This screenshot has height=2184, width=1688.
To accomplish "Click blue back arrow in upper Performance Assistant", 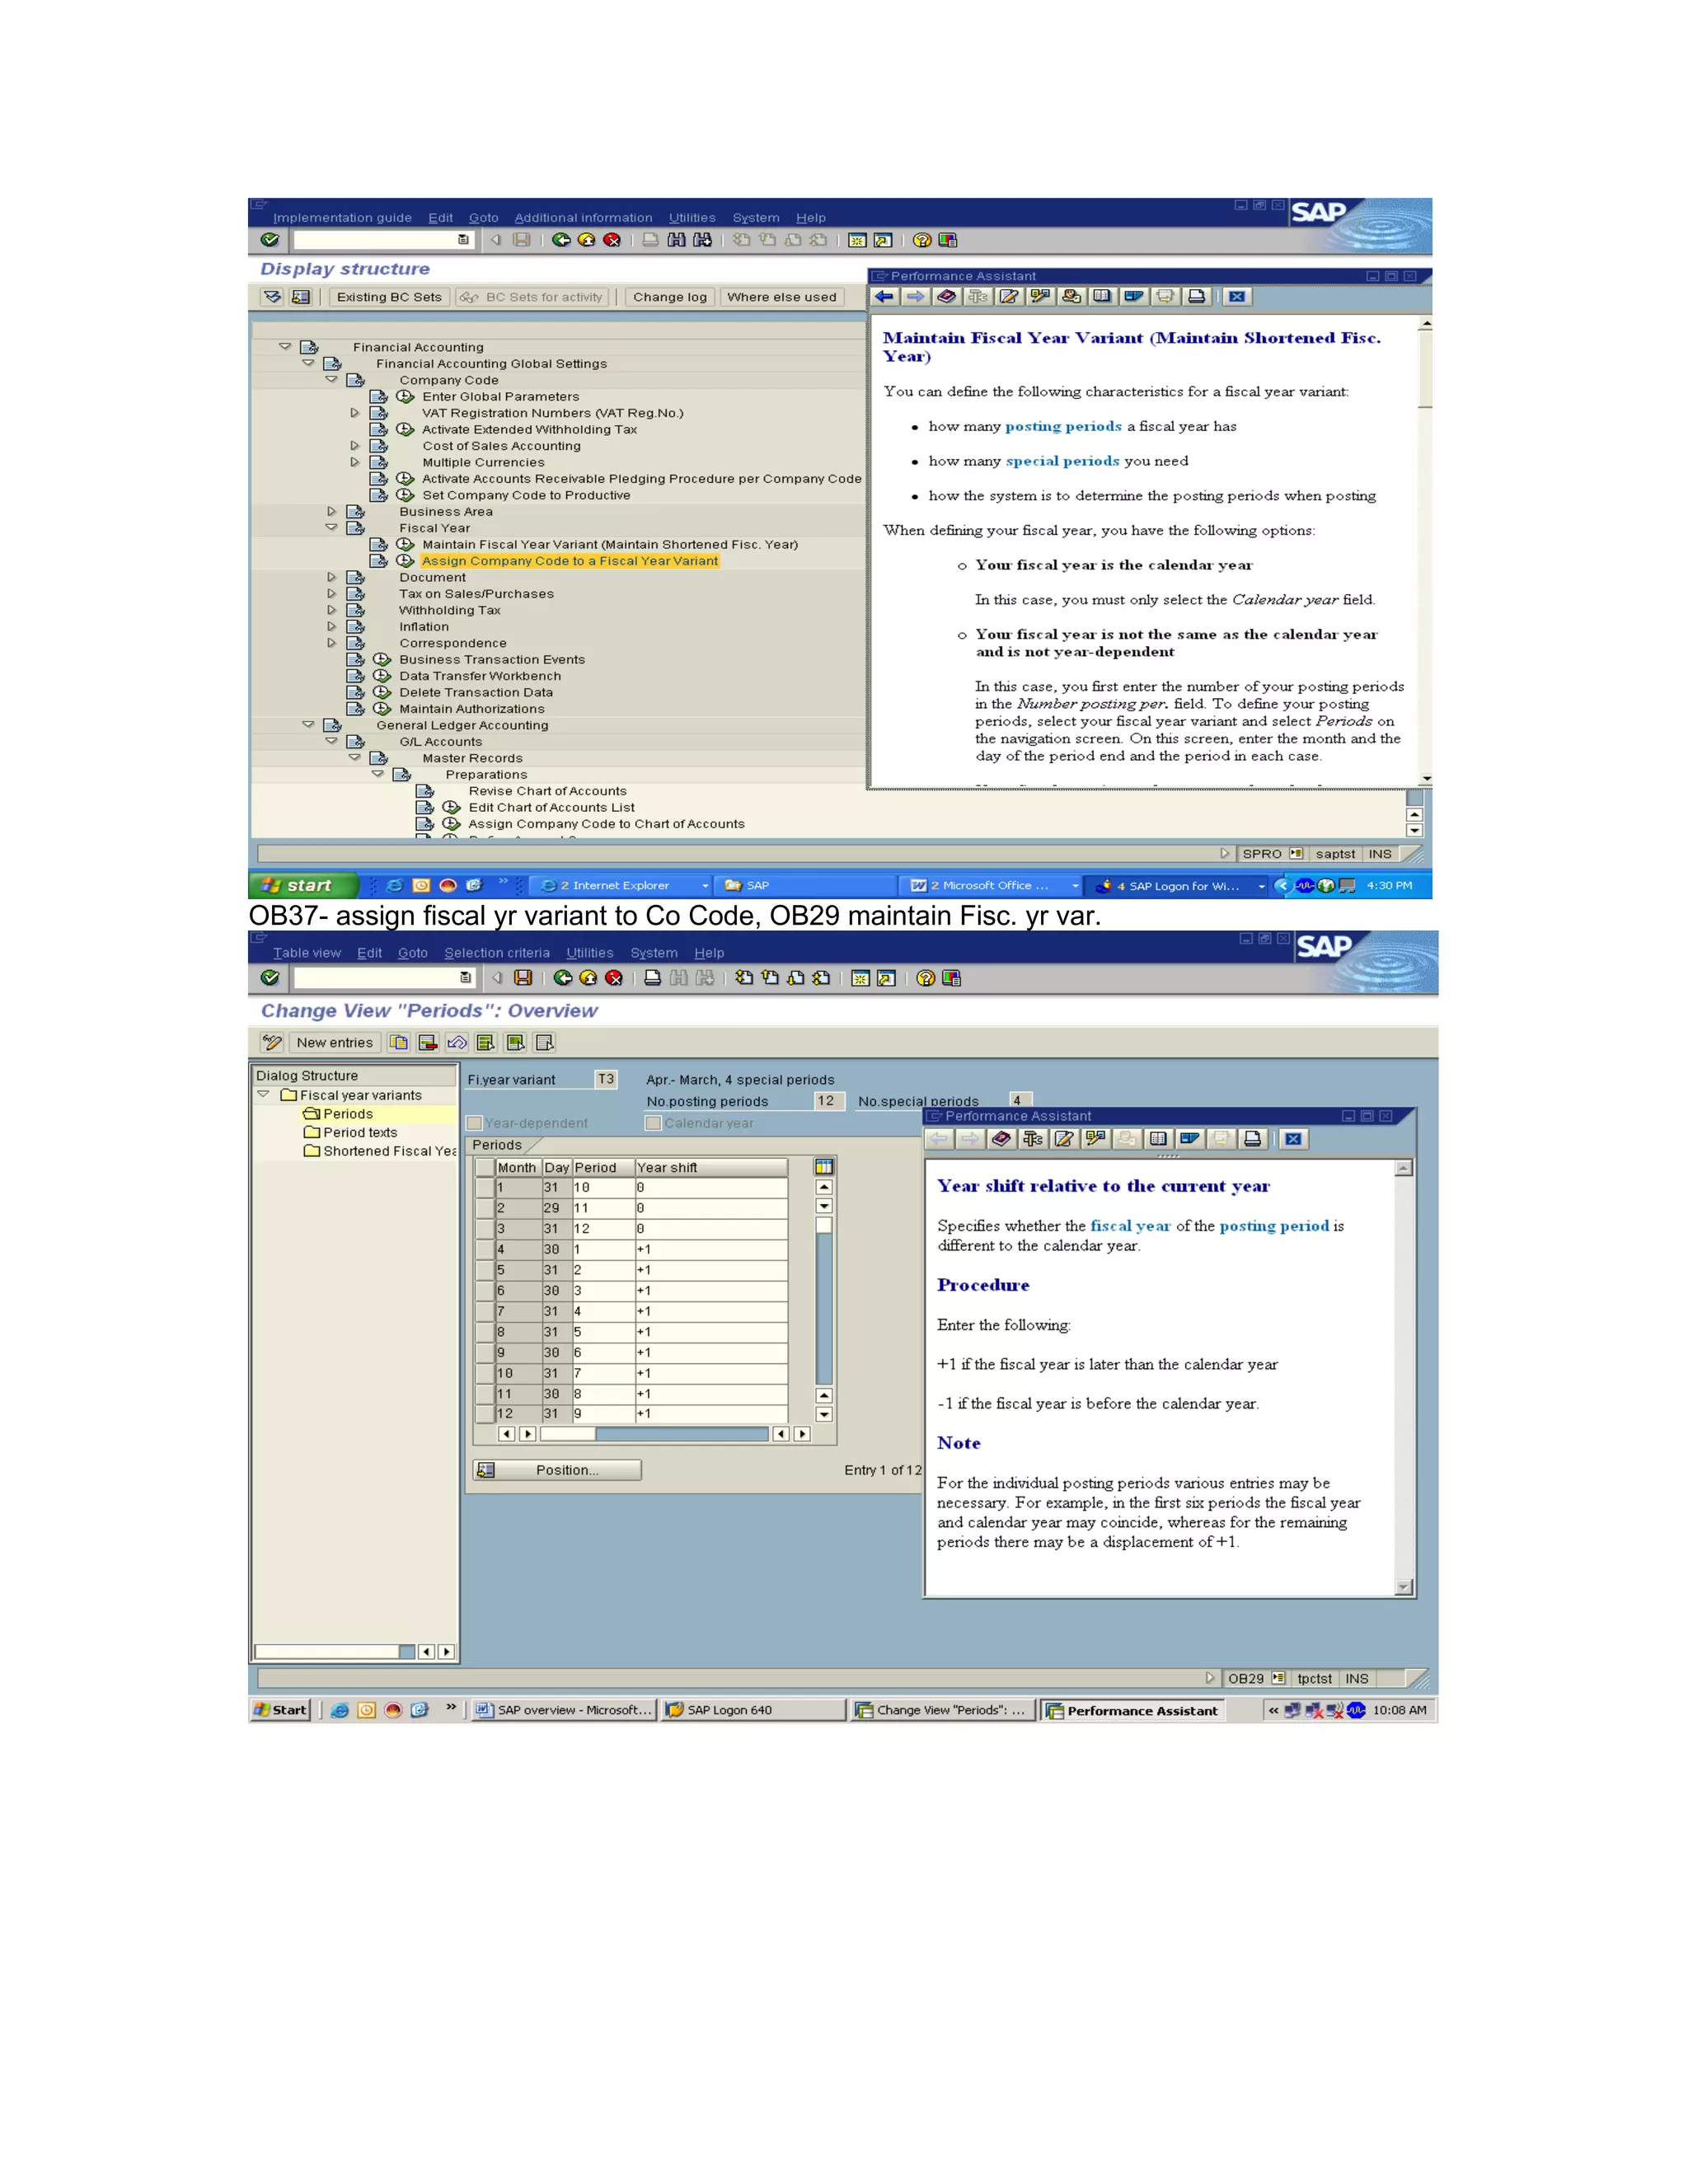I will (885, 297).
